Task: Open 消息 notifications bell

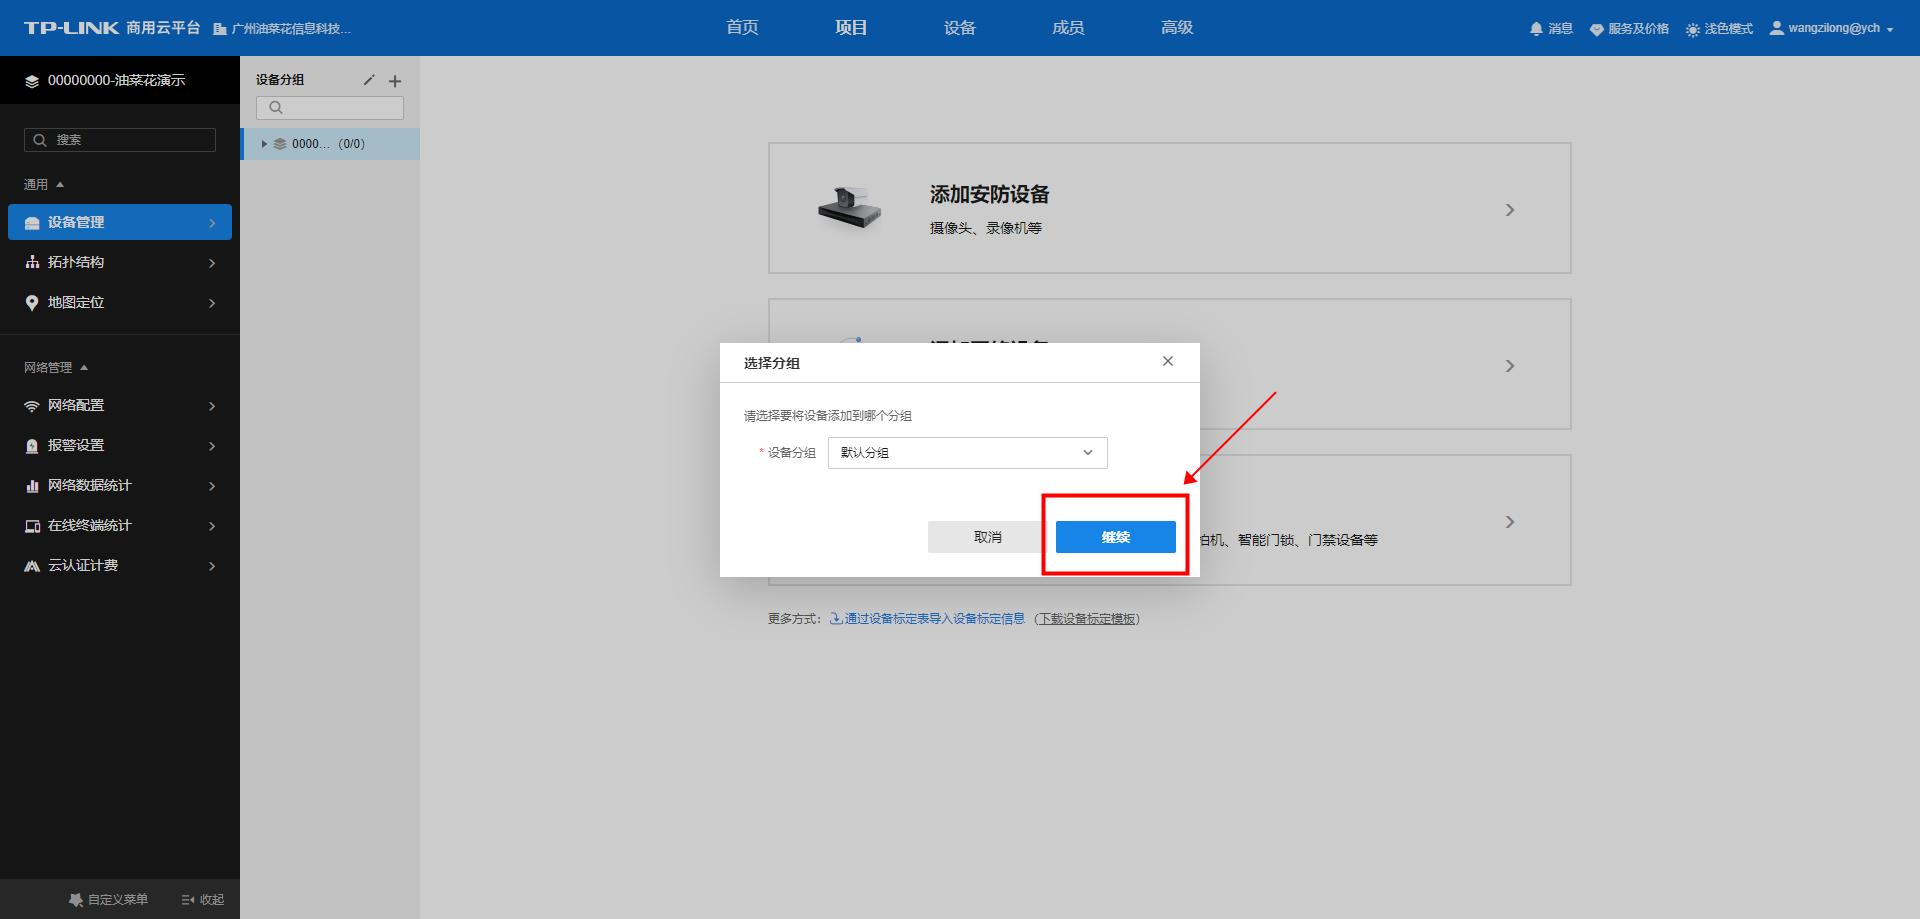Action: coord(1551,29)
